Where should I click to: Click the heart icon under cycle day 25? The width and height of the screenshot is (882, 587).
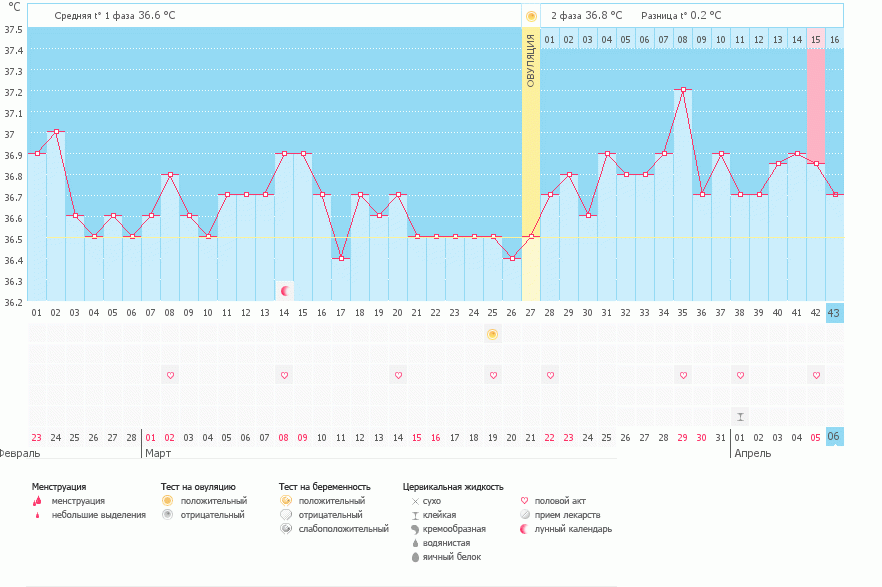coord(493,375)
